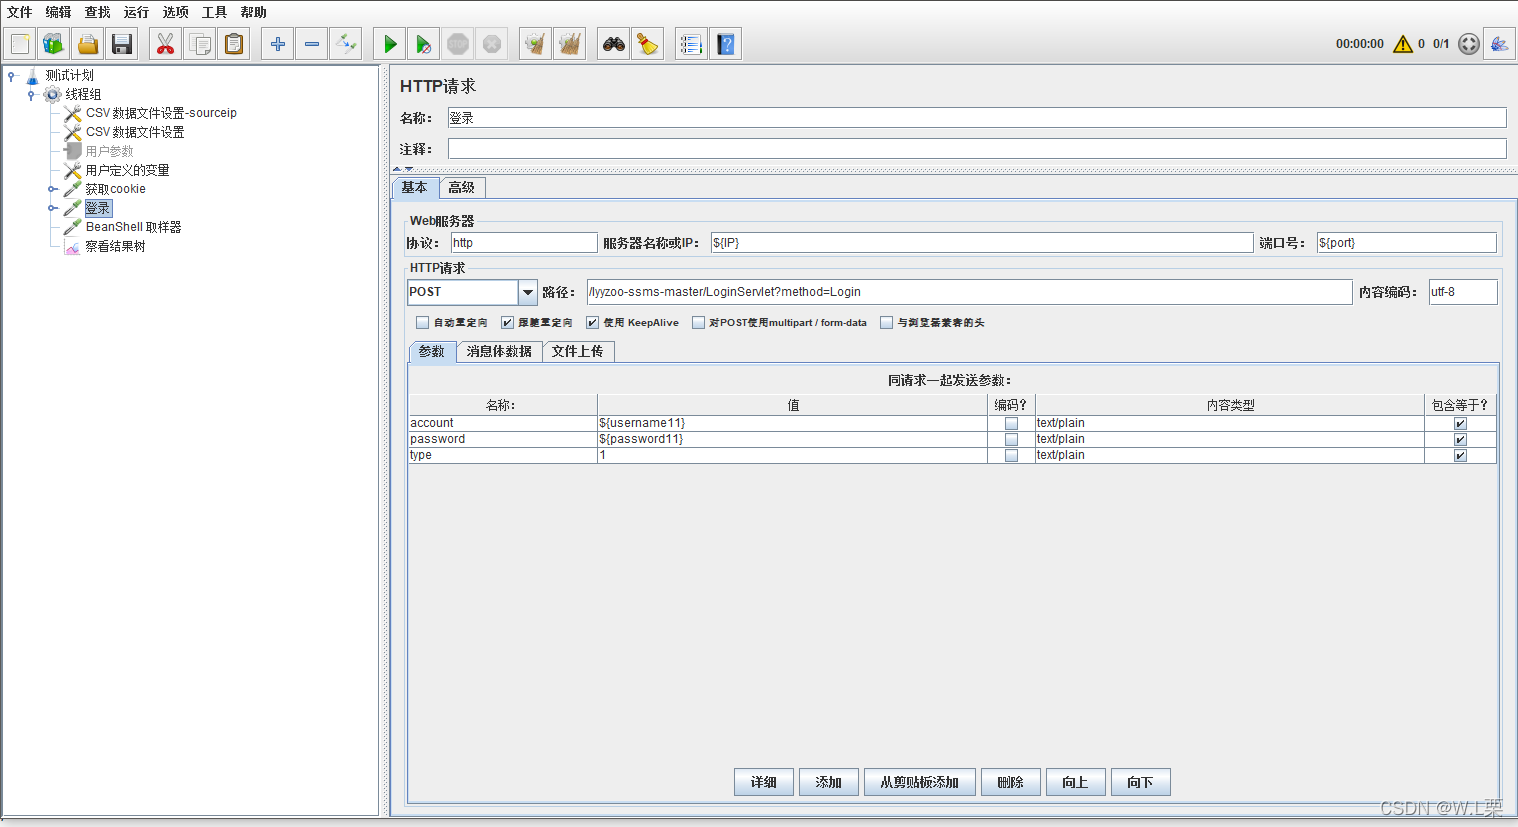1518x827 pixels.
Task: Click the Copy icon in toolbar
Action: pyautogui.click(x=200, y=44)
